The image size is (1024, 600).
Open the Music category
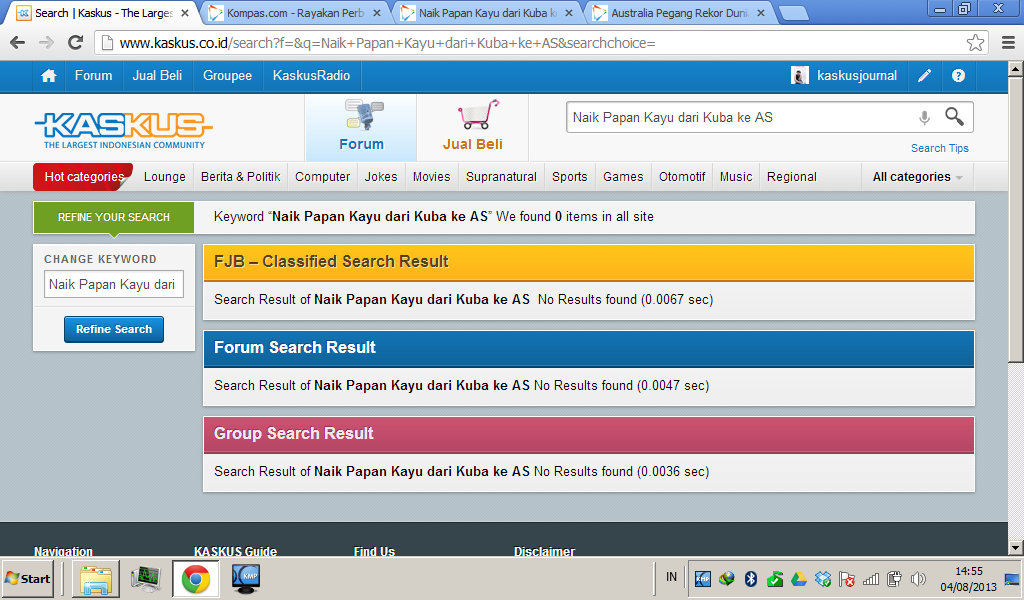[x=736, y=177]
